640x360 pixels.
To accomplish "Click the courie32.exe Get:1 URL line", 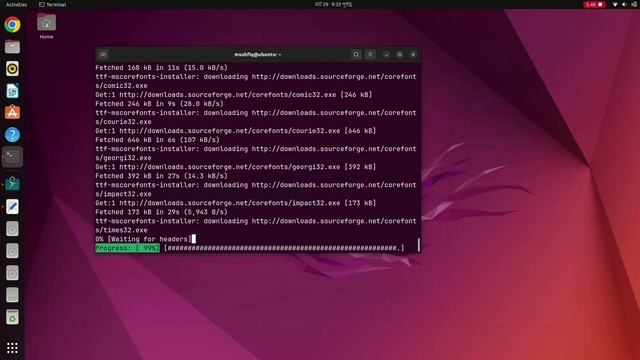I will (x=236, y=131).
